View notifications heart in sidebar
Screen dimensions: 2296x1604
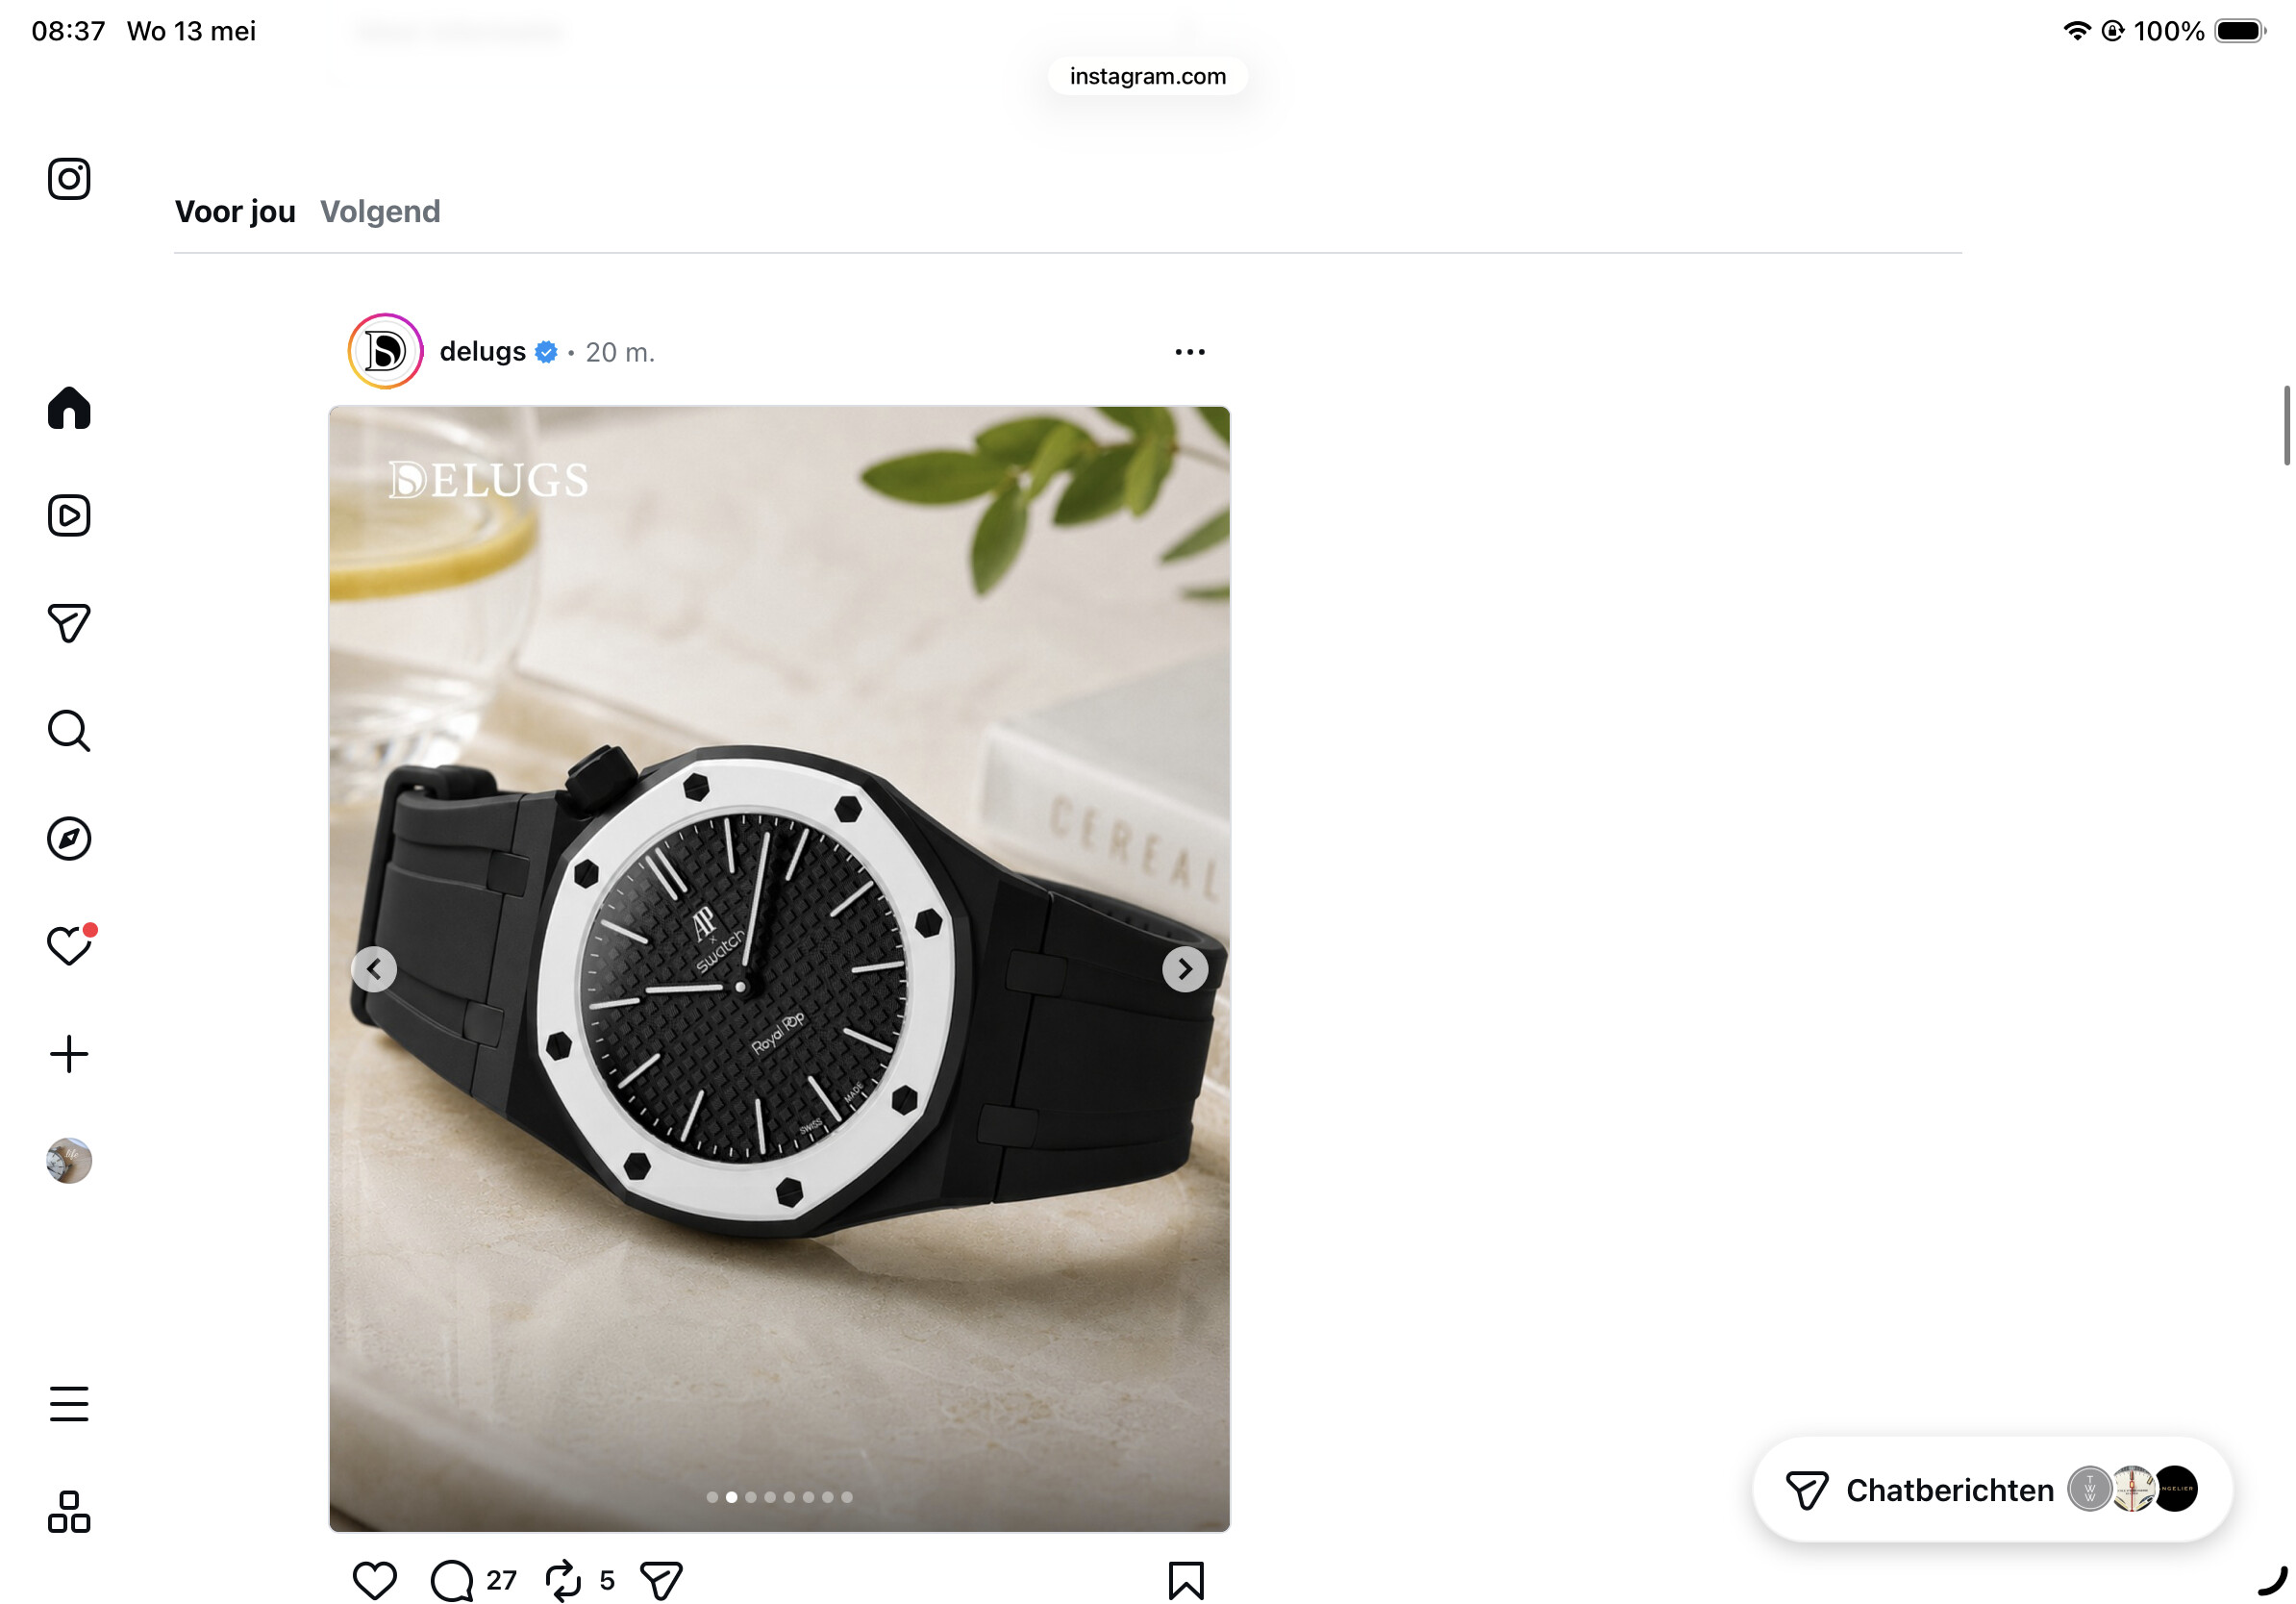[69, 946]
